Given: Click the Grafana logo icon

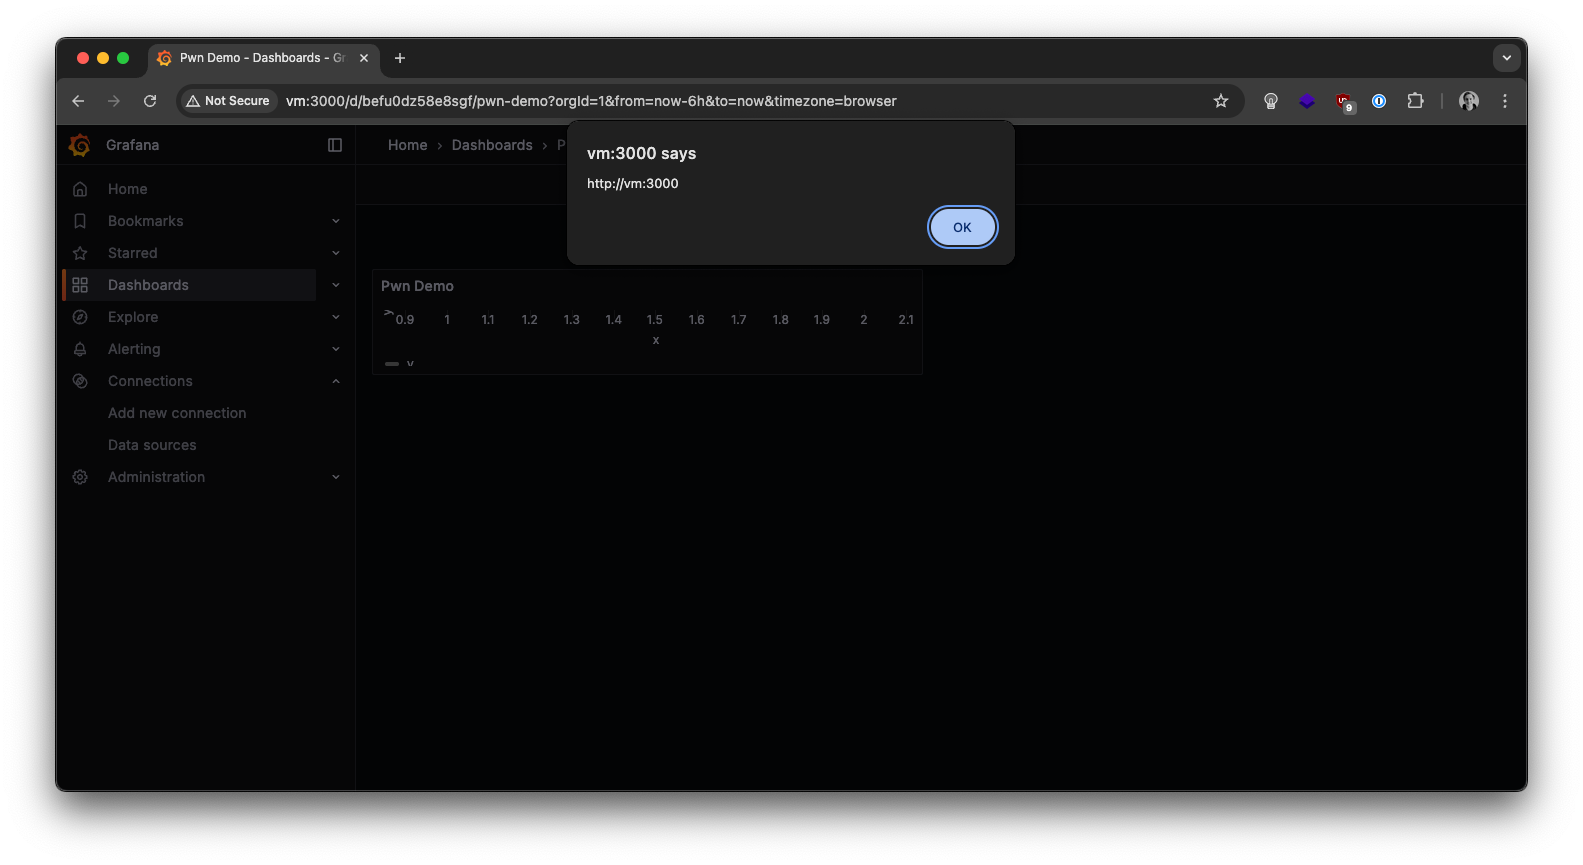Looking at the screenshot, I should point(80,145).
